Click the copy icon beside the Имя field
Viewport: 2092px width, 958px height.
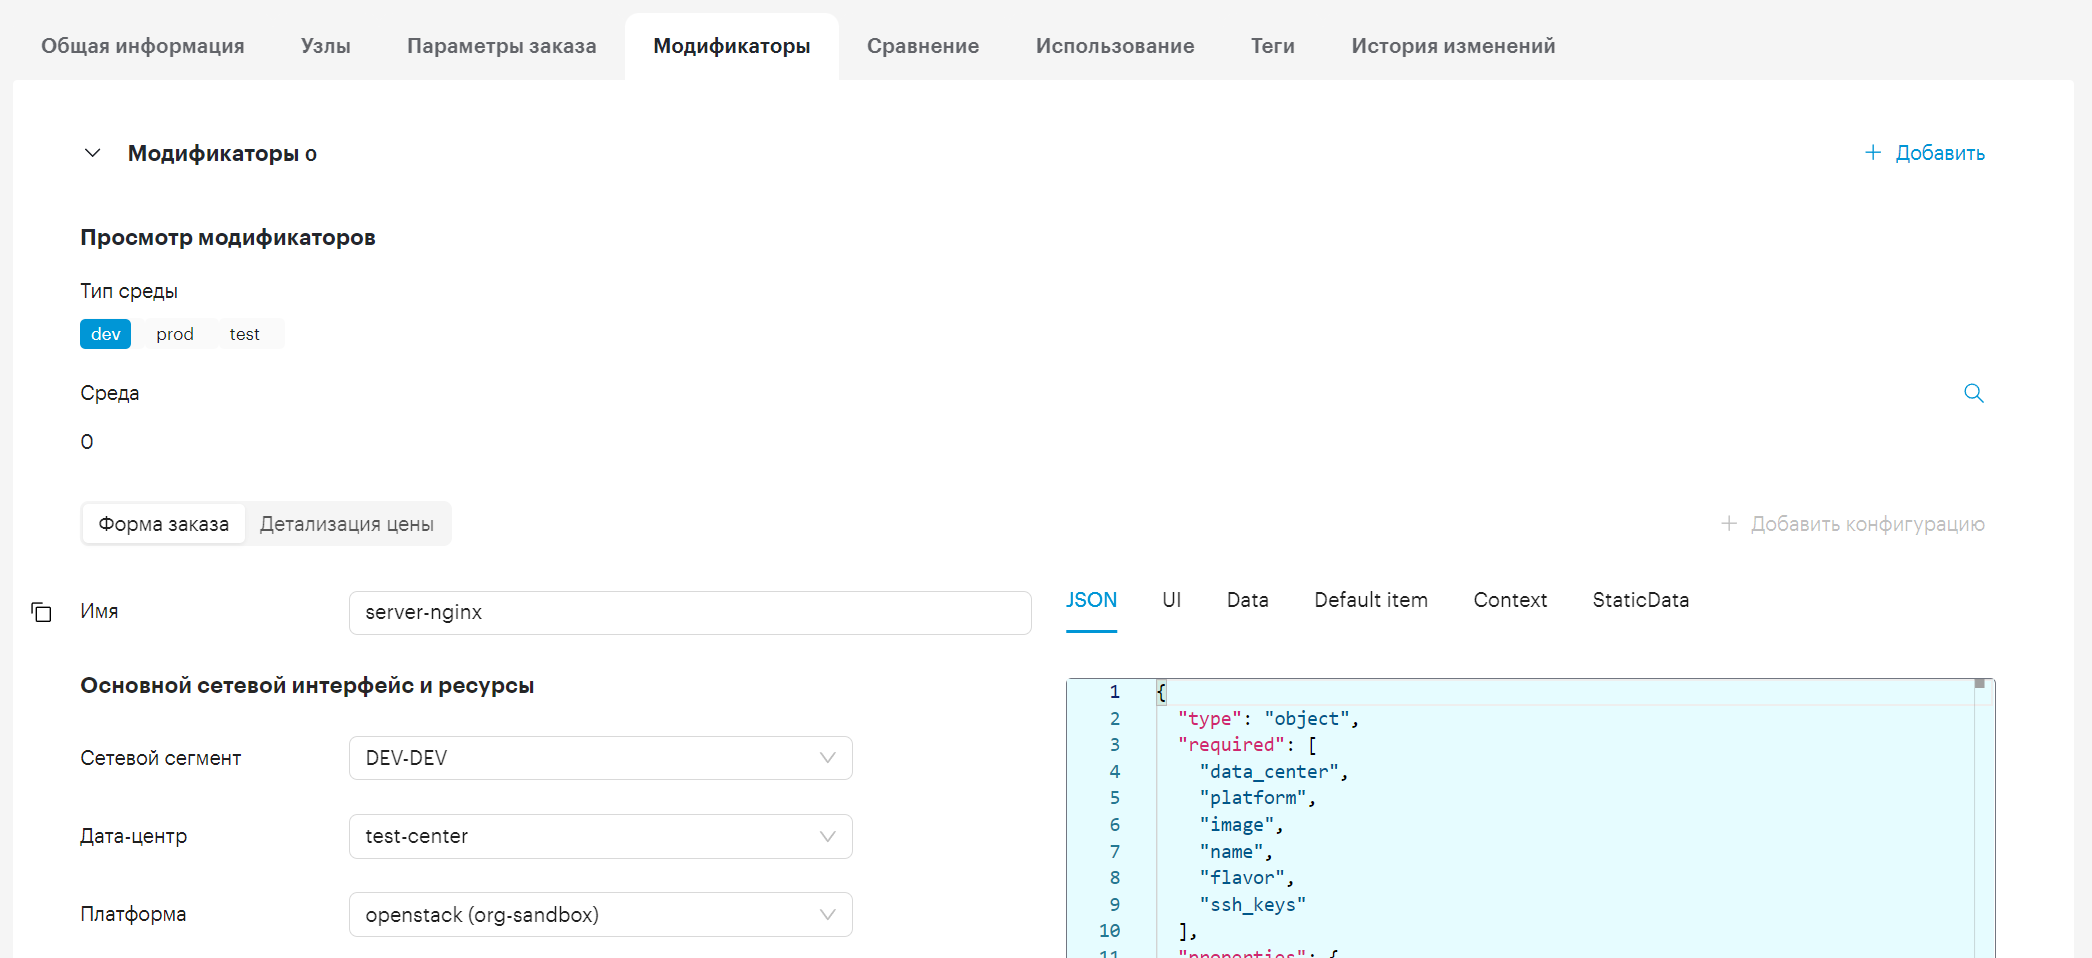[x=41, y=612]
